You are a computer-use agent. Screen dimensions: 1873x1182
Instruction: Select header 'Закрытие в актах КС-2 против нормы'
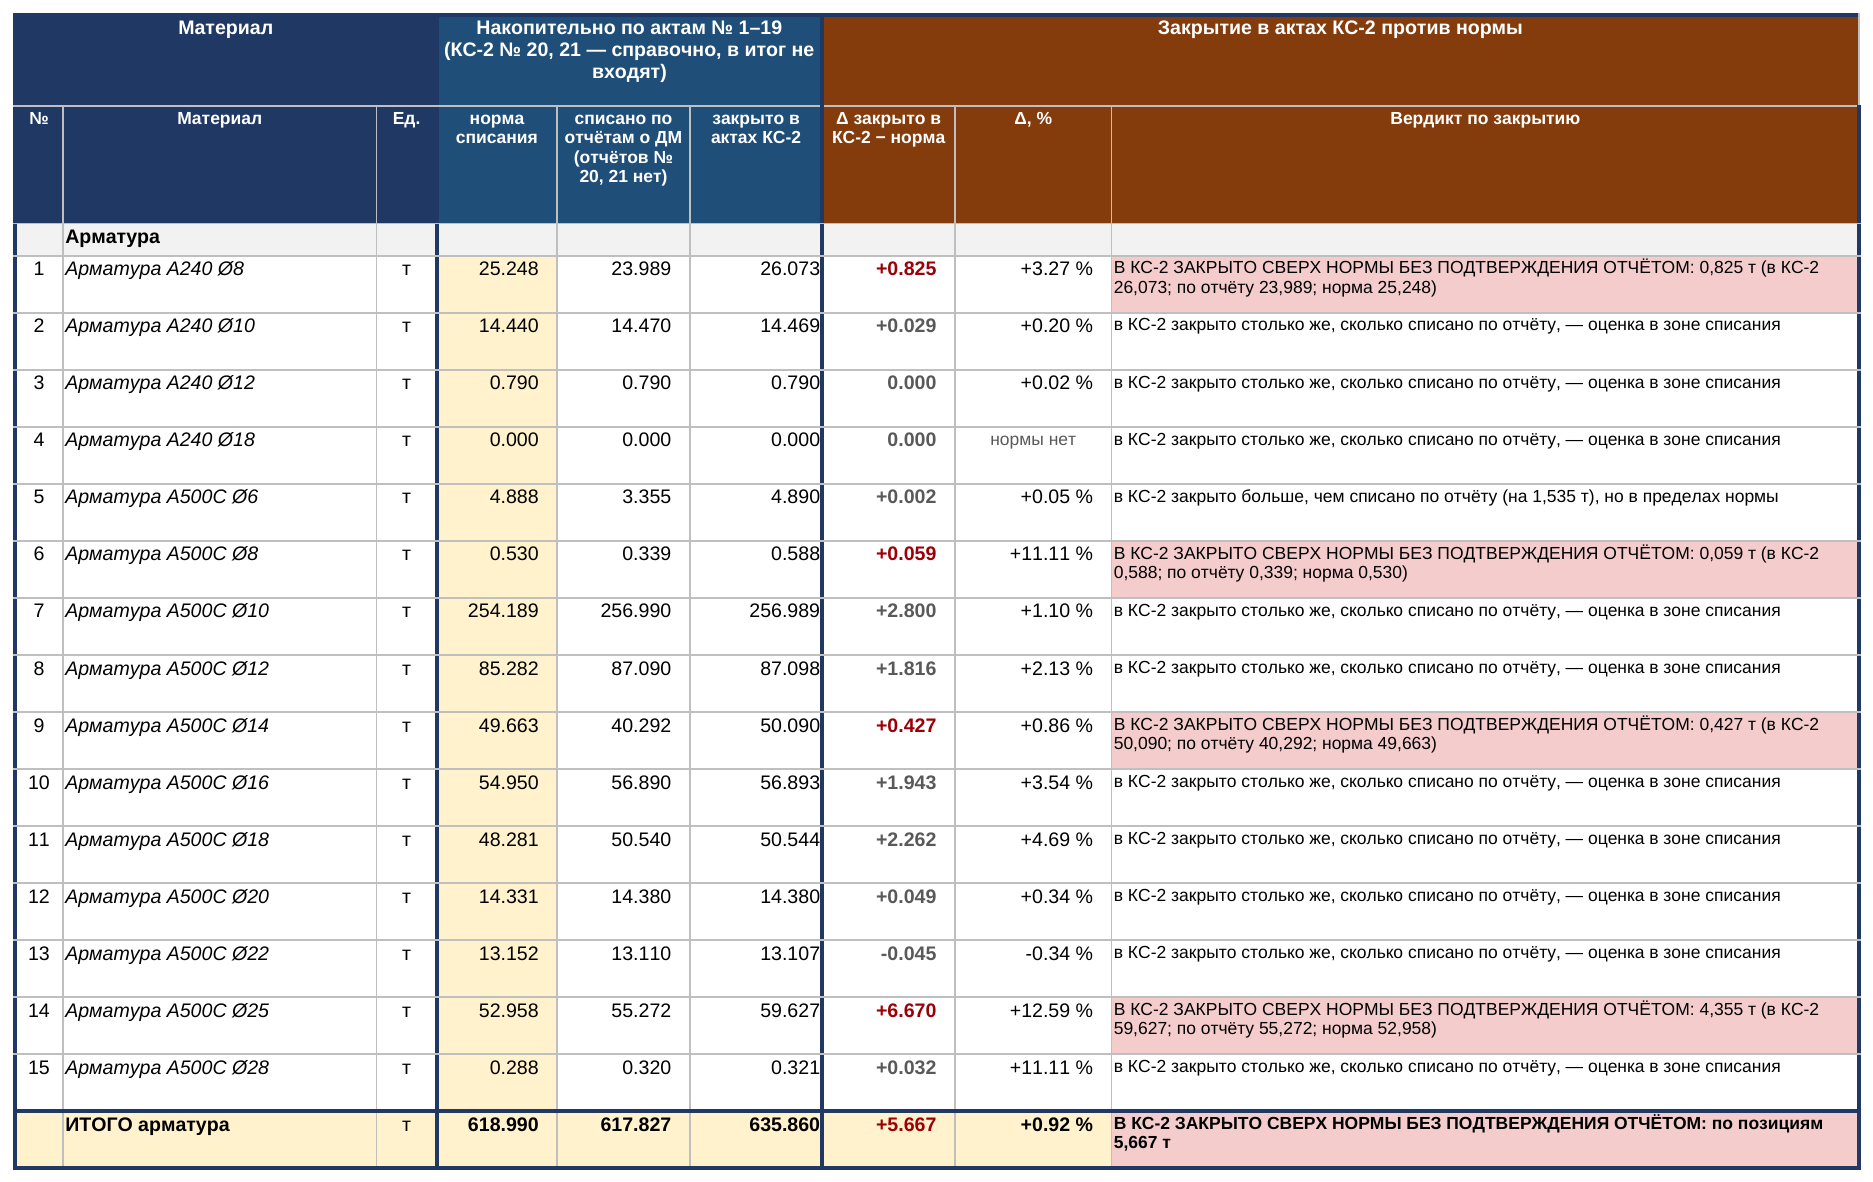(x=1340, y=60)
